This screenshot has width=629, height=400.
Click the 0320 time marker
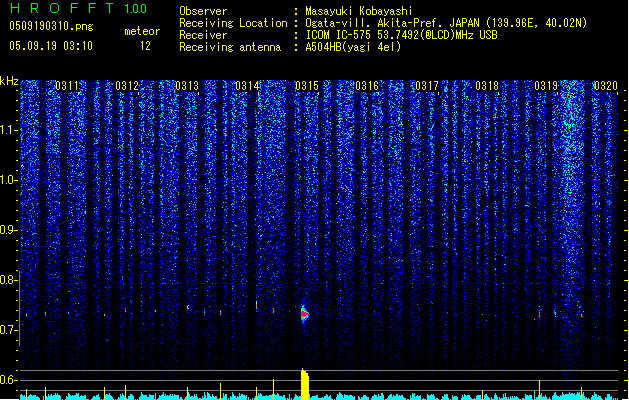(x=606, y=86)
